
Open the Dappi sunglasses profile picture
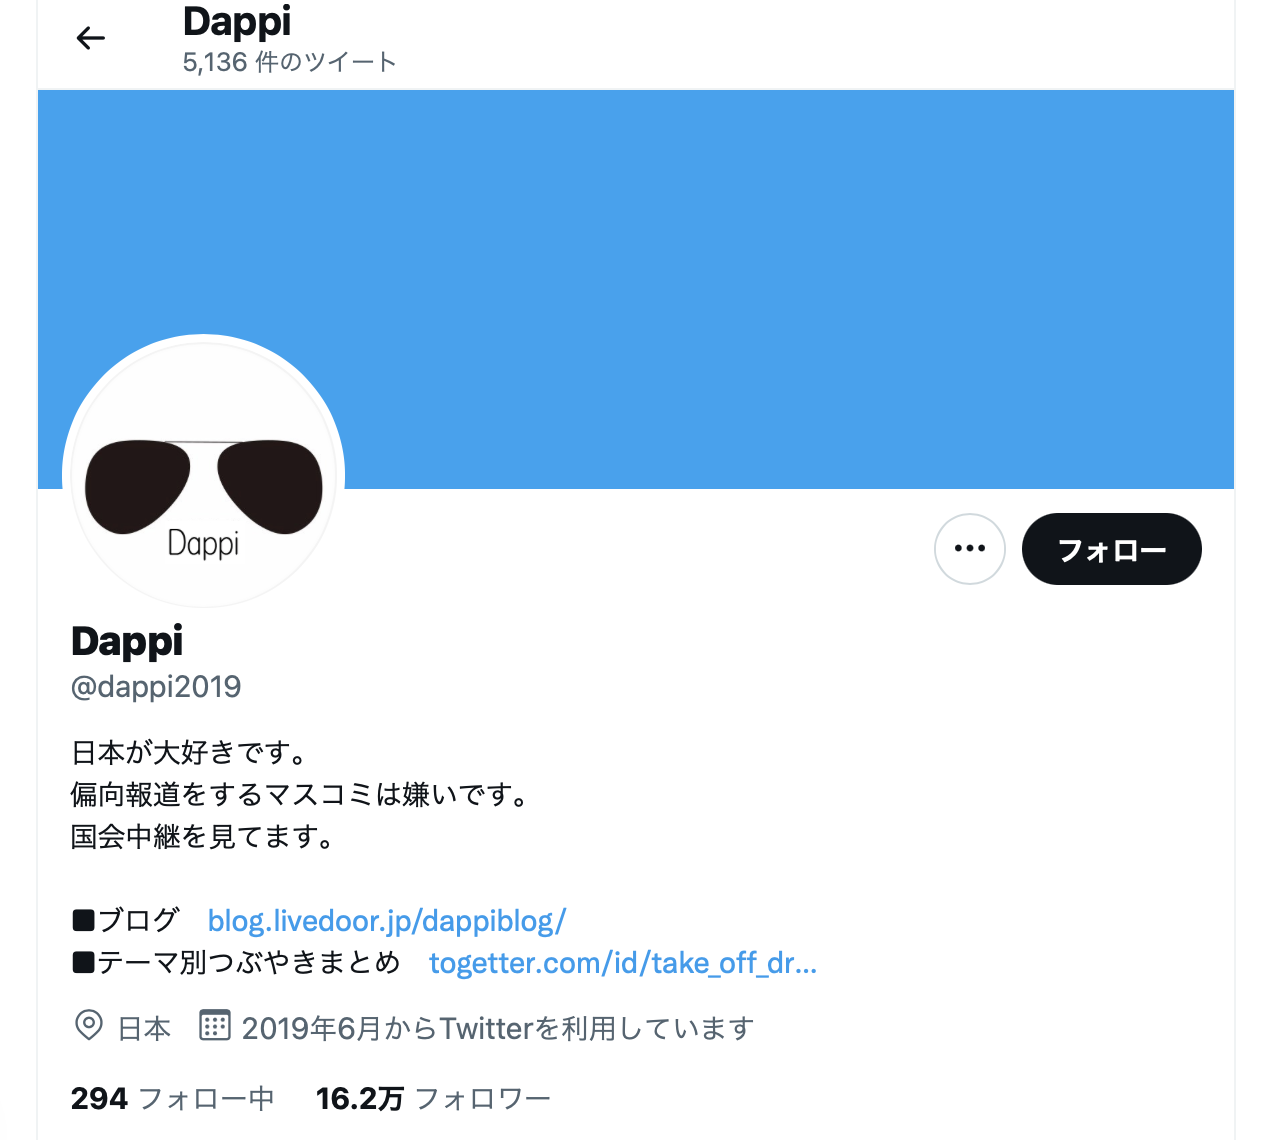pos(204,476)
